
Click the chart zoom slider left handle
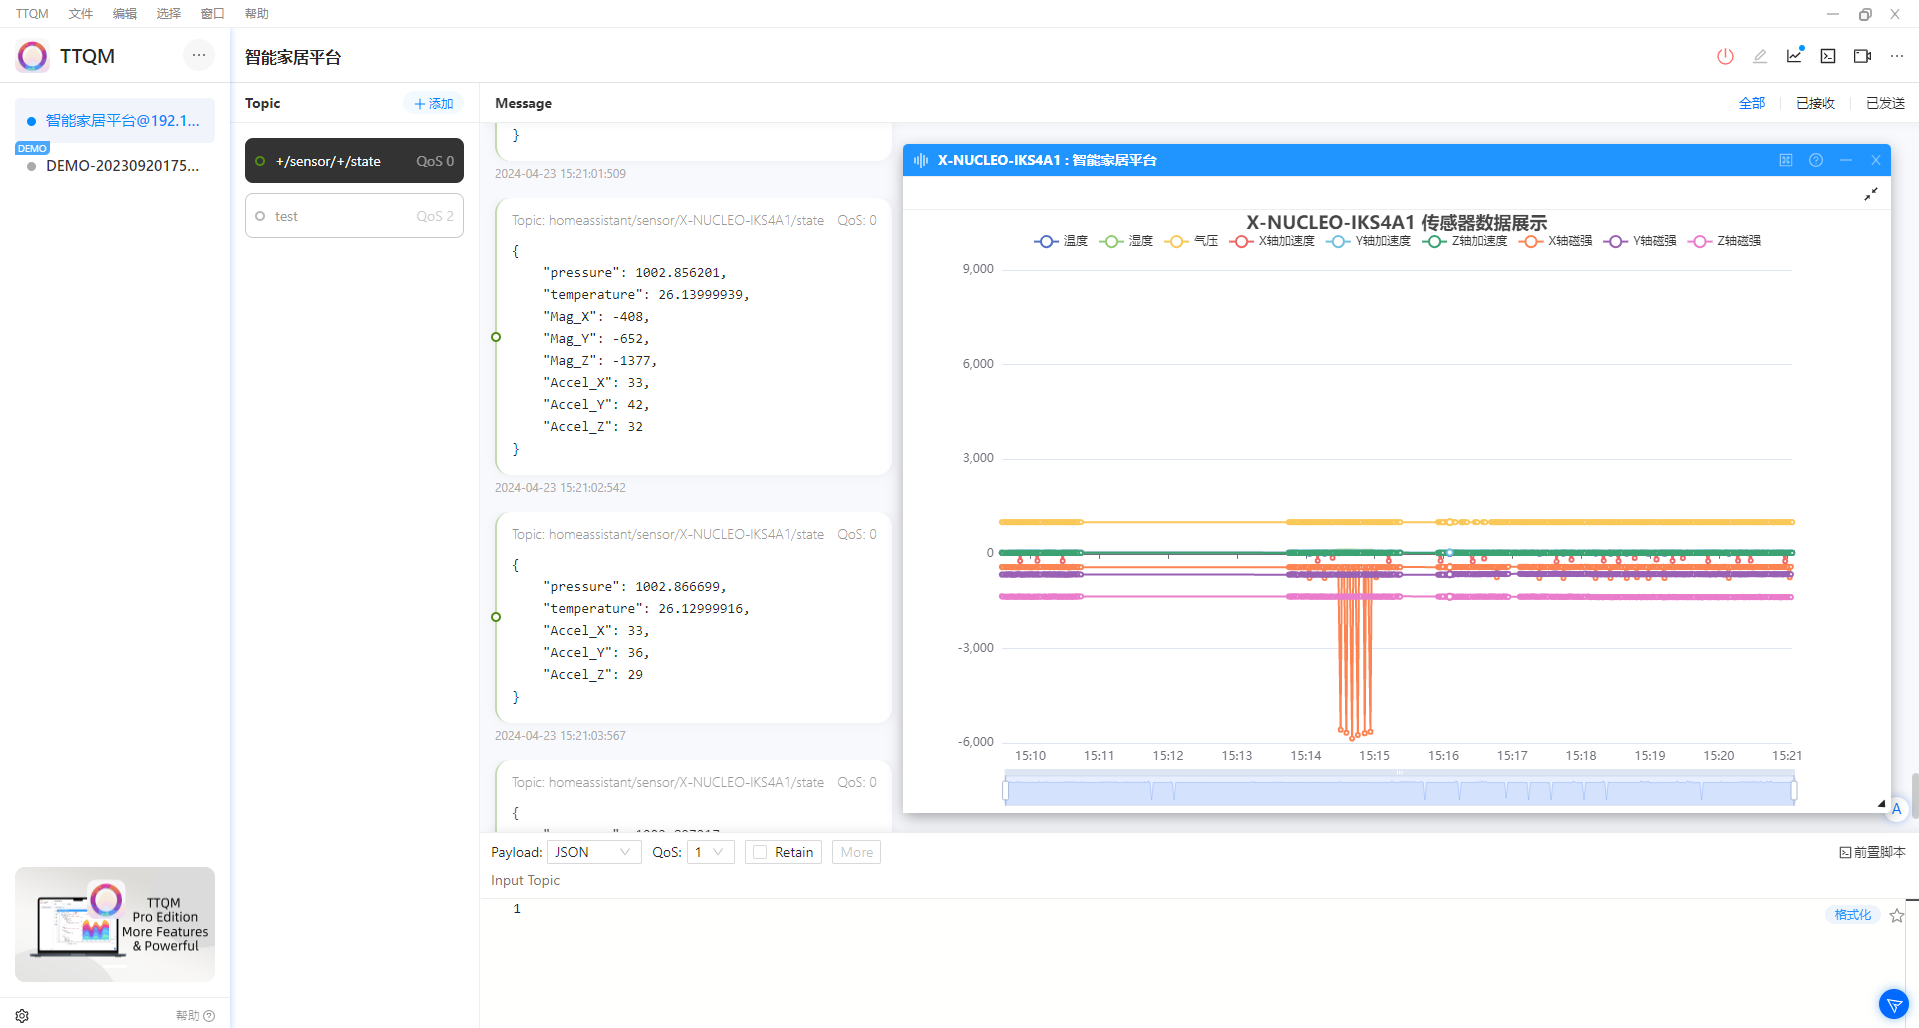[x=1006, y=791]
